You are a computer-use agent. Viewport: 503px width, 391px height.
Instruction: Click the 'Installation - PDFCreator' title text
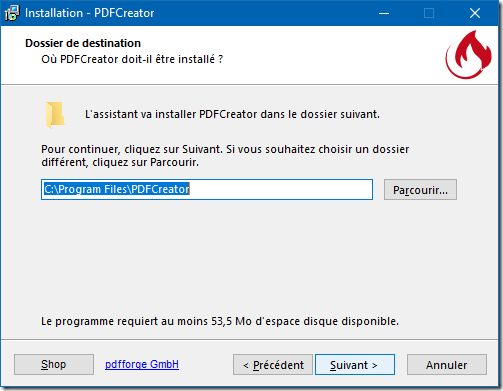tap(89, 13)
